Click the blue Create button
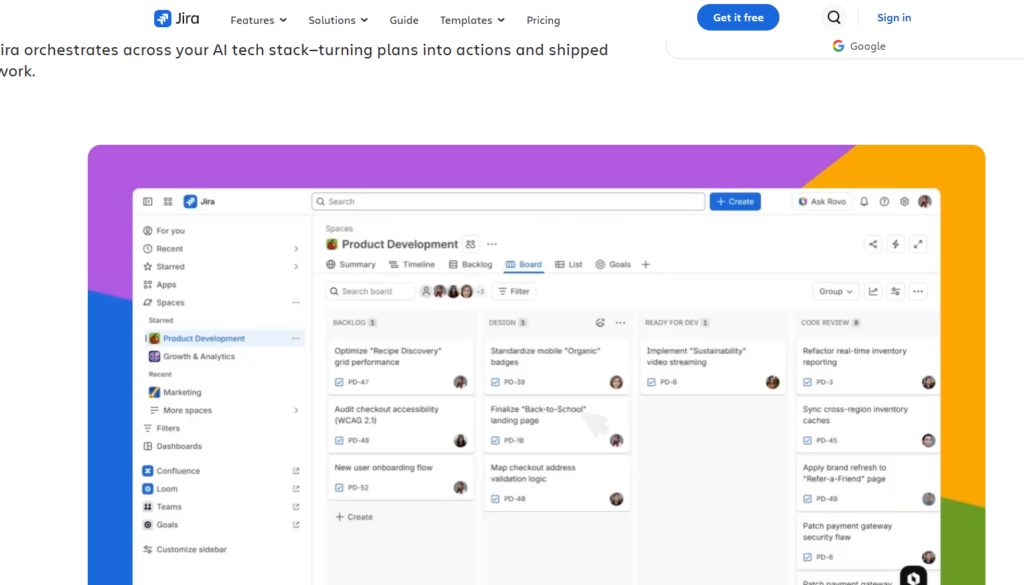1024x585 pixels. coord(735,202)
